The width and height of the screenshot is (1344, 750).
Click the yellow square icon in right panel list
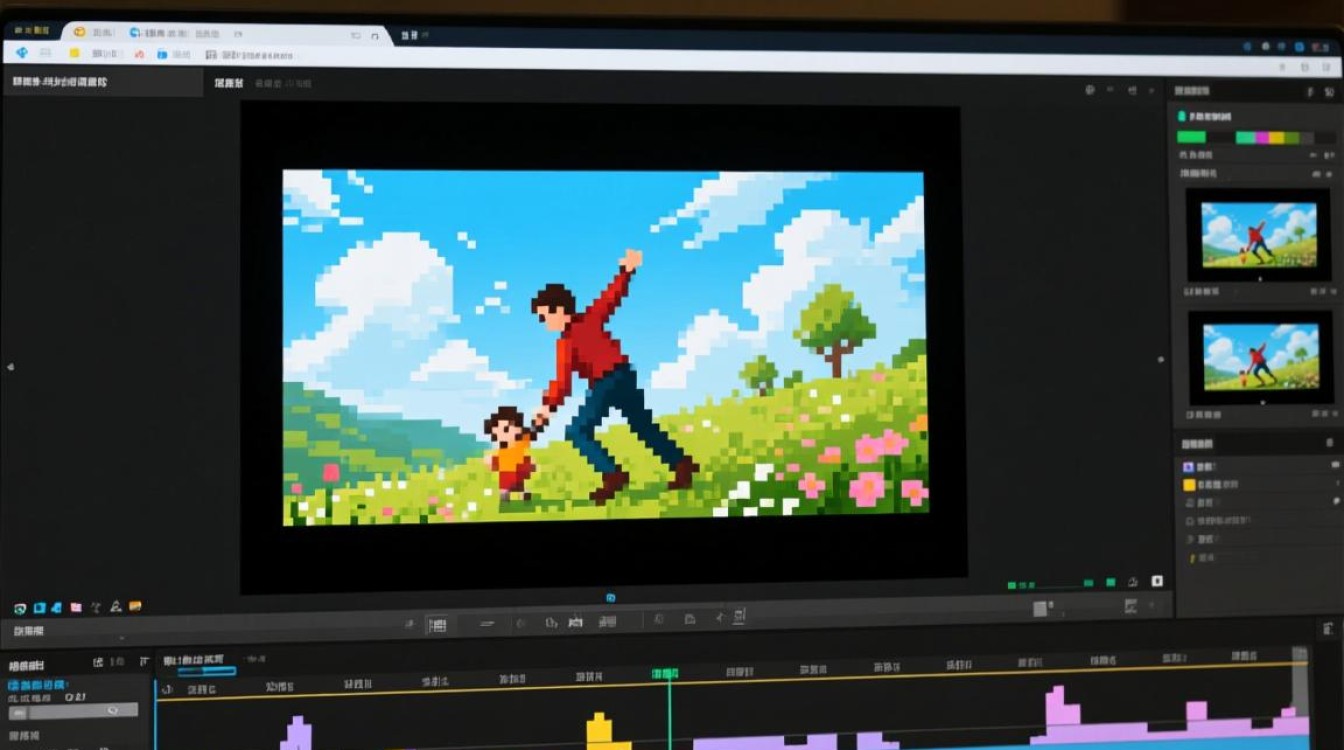(1189, 485)
